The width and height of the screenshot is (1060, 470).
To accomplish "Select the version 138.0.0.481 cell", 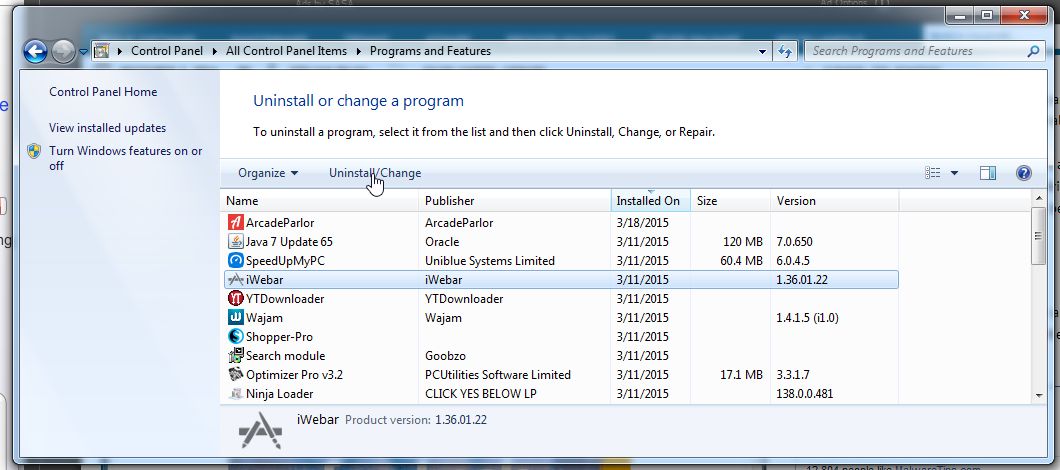I will pos(804,393).
